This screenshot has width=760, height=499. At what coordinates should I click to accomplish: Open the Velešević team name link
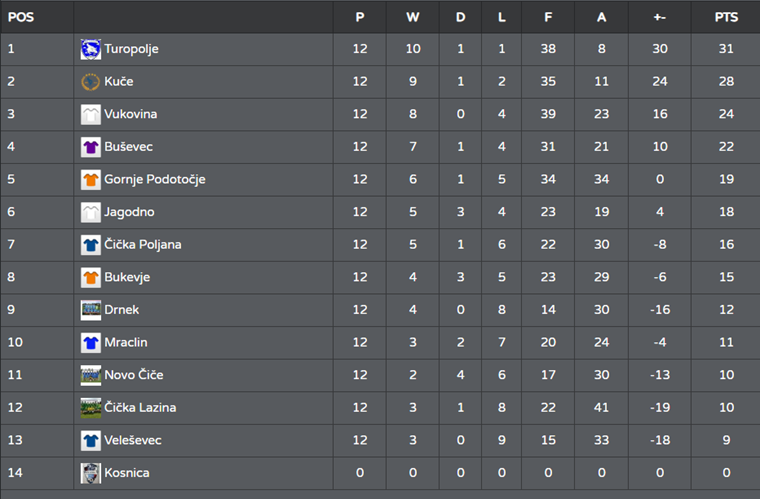tap(133, 440)
